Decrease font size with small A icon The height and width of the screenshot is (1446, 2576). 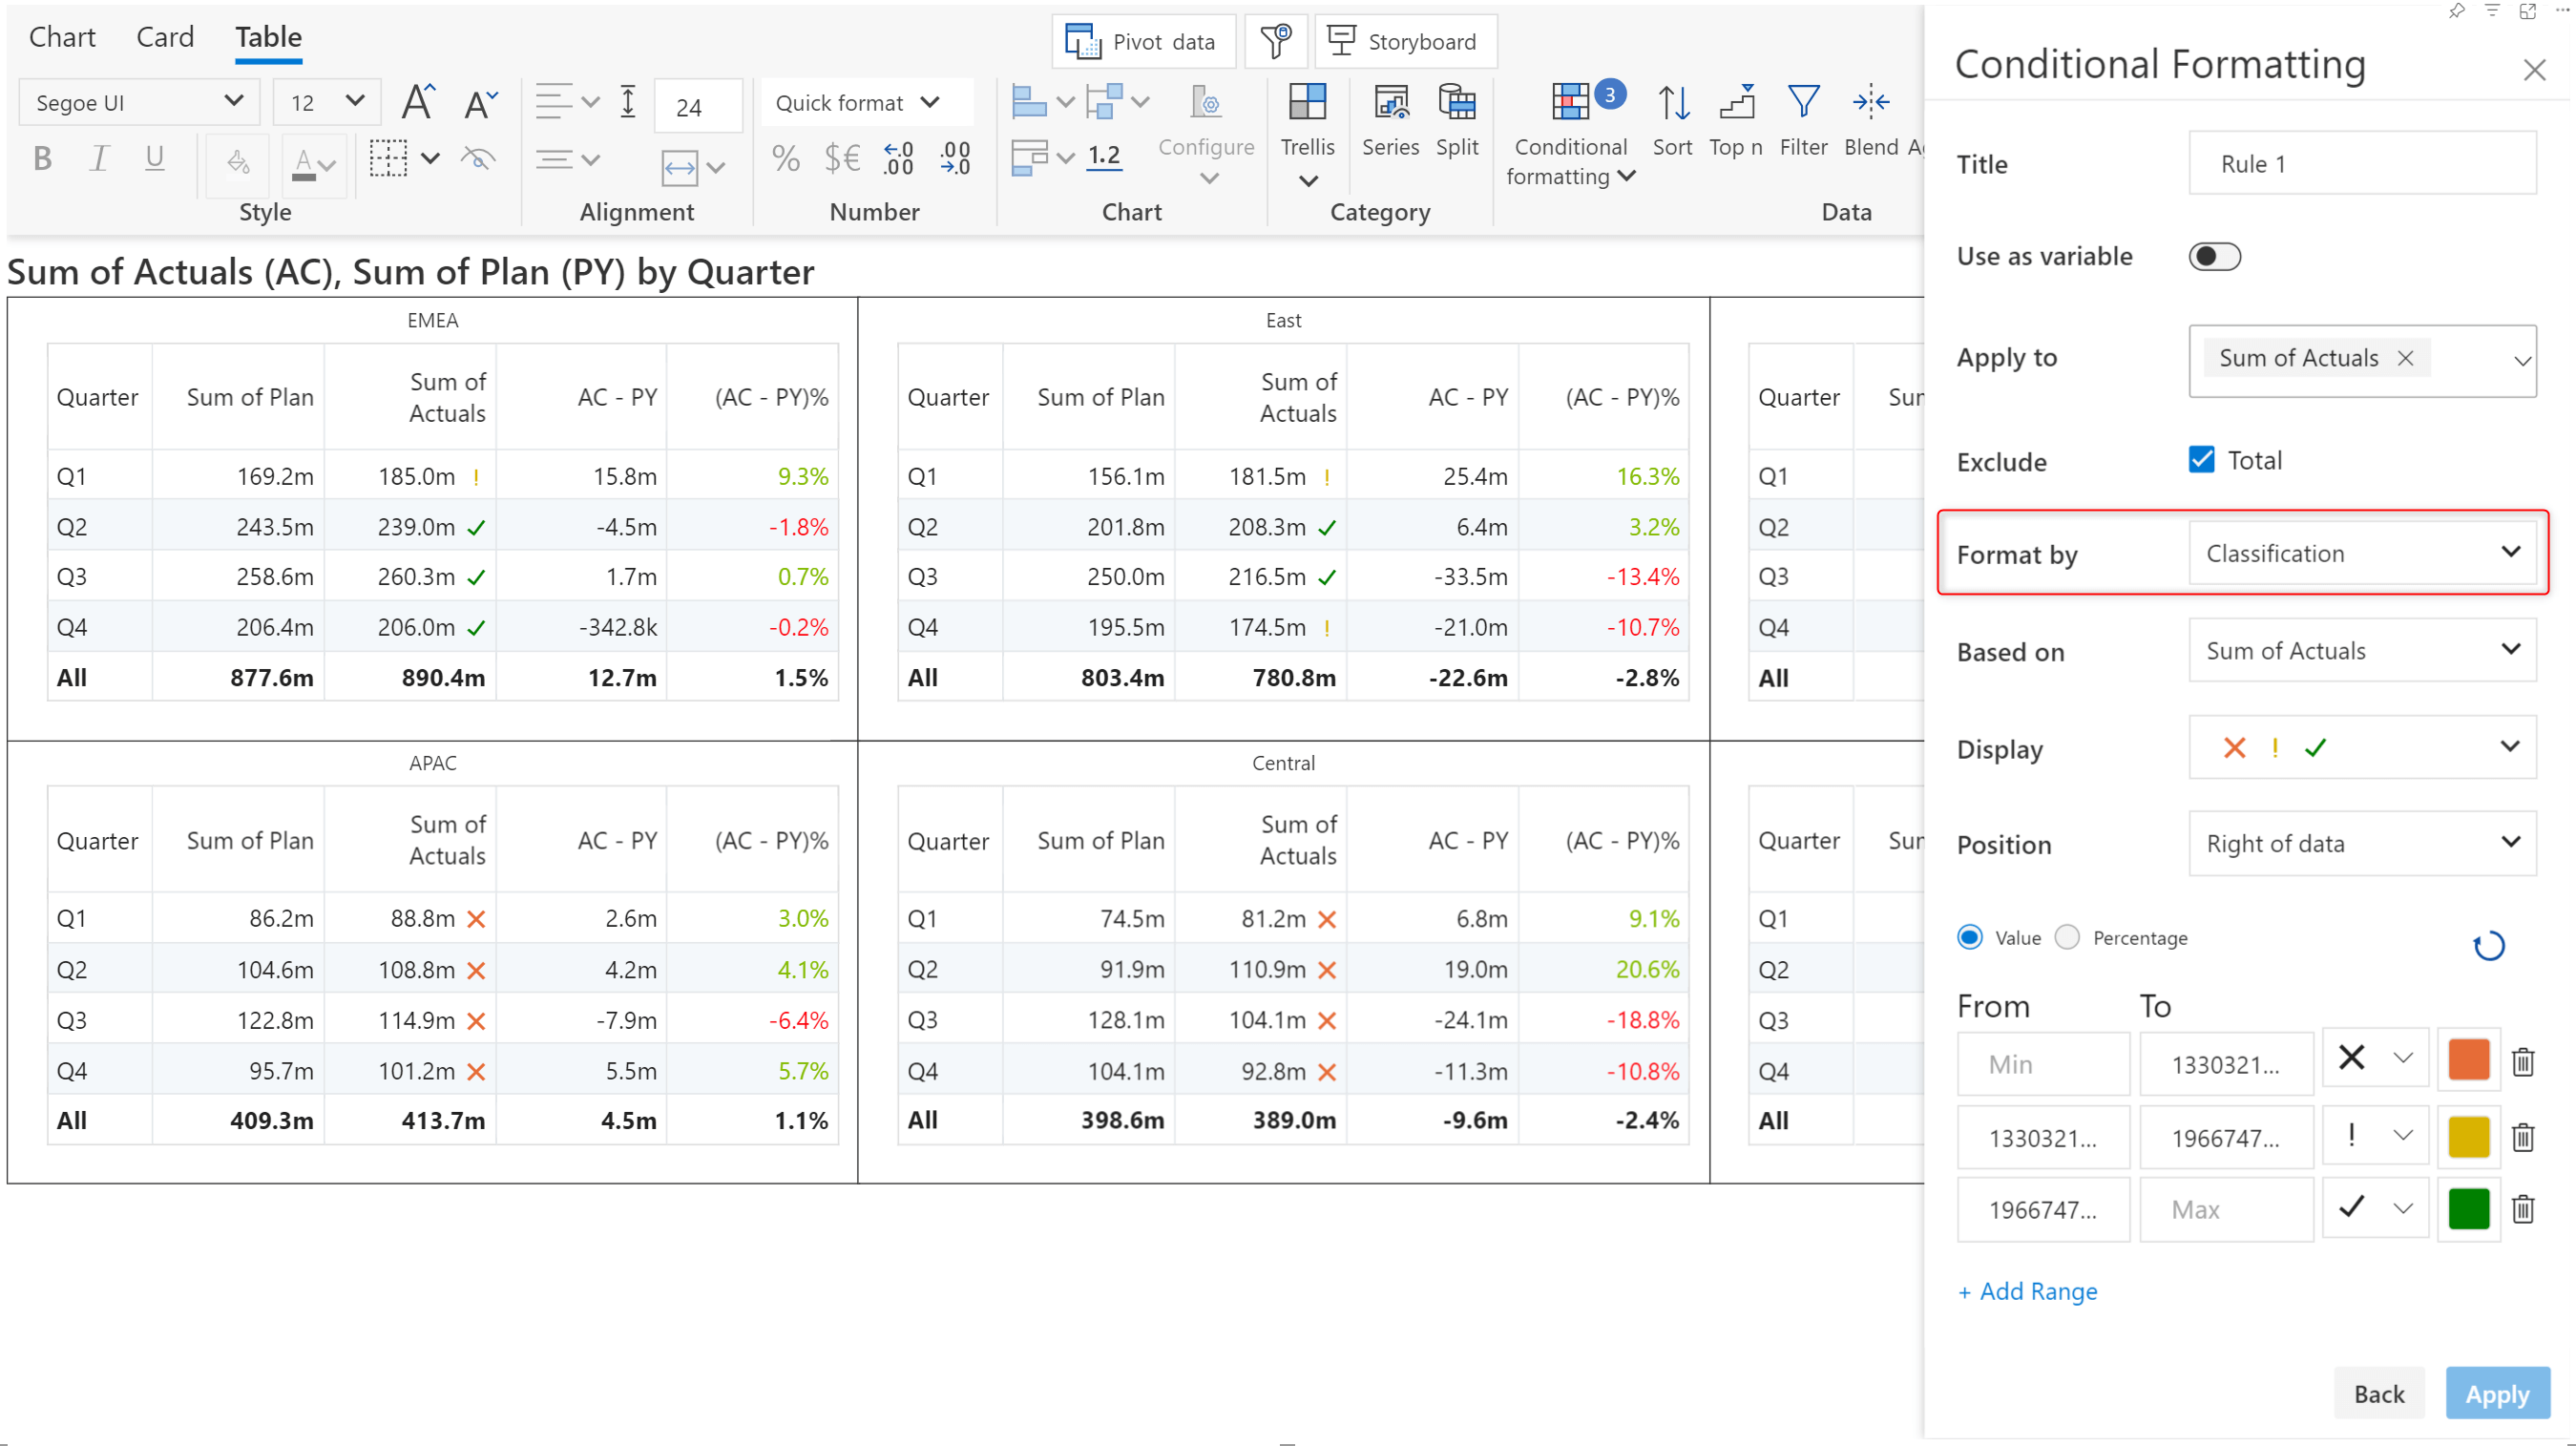[481, 103]
